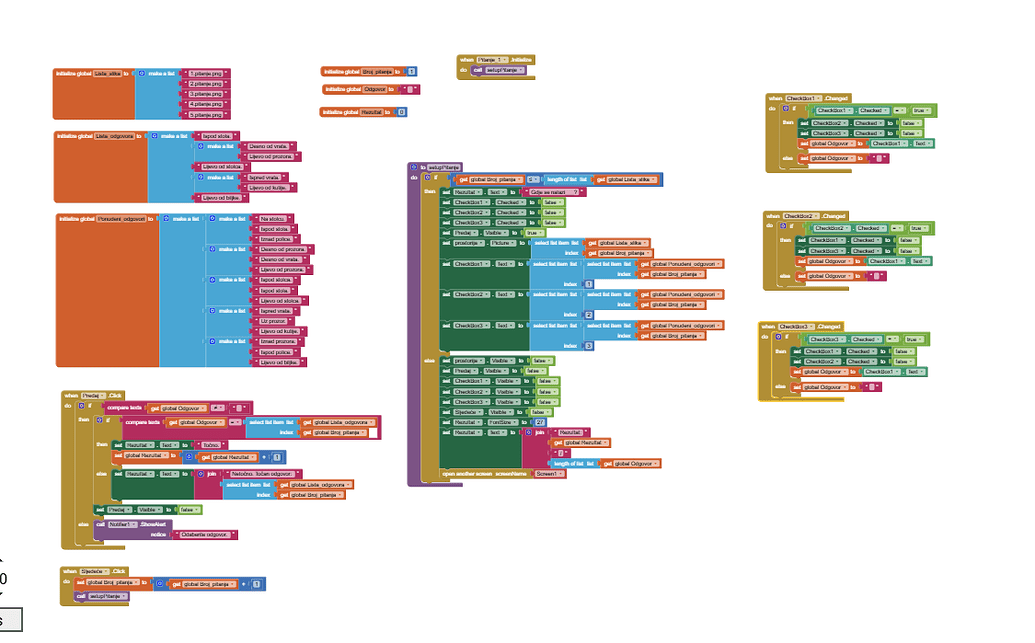The height and width of the screenshot is (643, 1035).
Task: Toggle the true value in CheckBox2.Changed condition
Action: pyautogui.click(x=917, y=228)
